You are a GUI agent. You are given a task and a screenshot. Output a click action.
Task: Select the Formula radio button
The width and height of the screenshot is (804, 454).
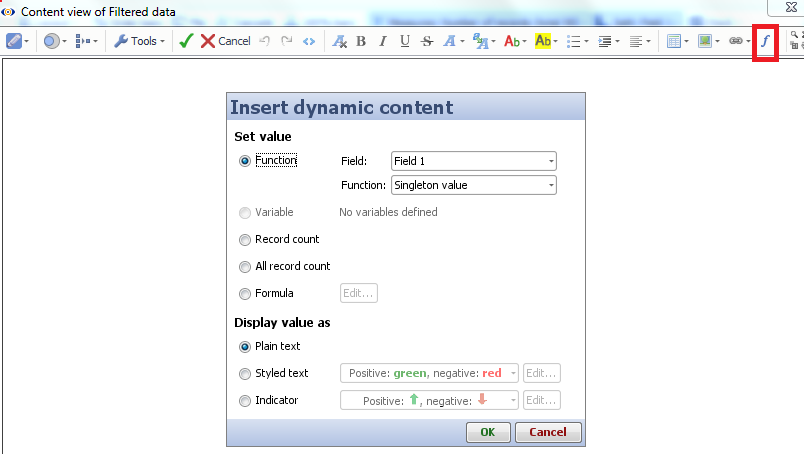245,294
